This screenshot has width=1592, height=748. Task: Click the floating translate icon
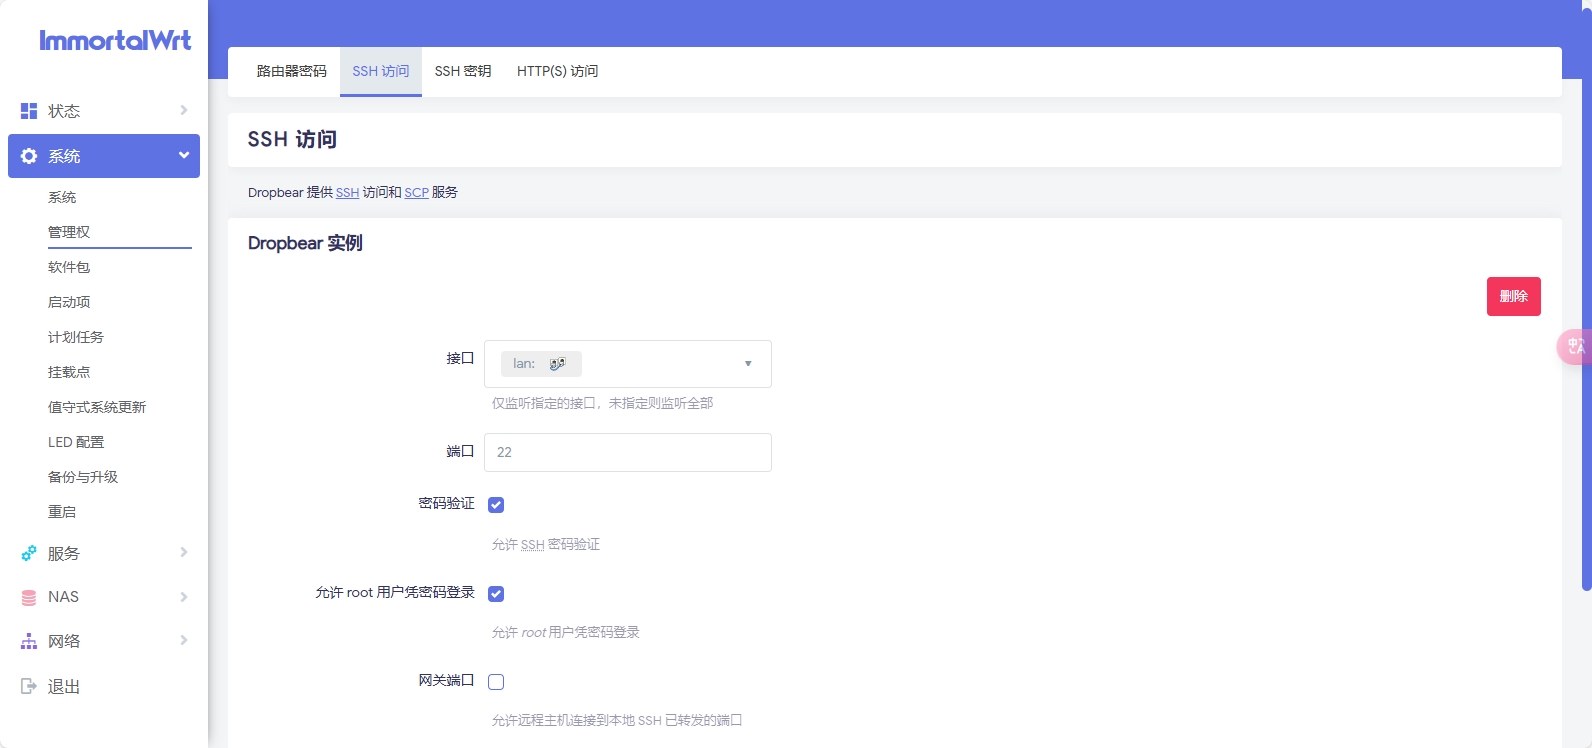click(x=1574, y=346)
